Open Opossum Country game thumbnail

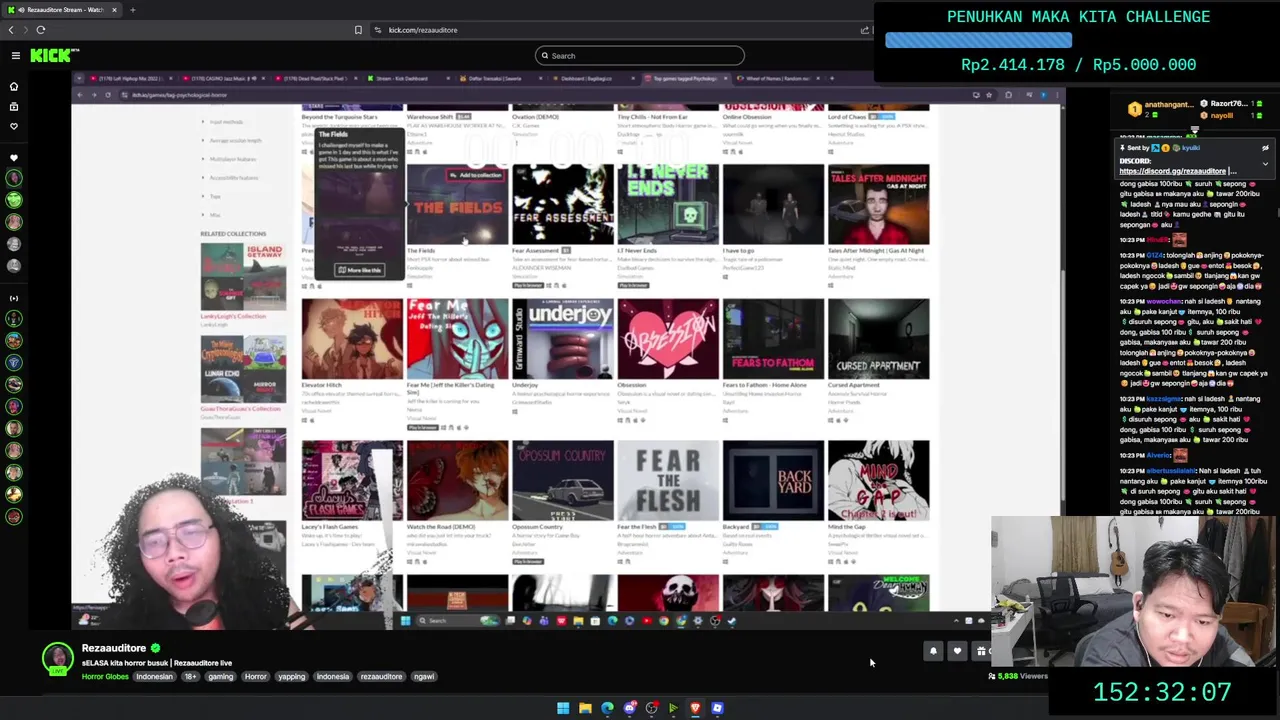click(563, 480)
